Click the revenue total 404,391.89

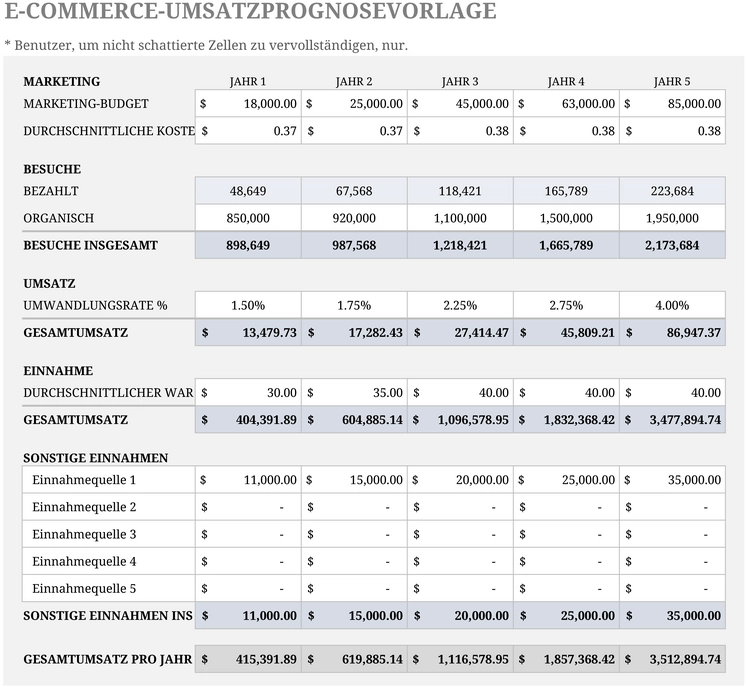pyautogui.click(x=248, y=420)
